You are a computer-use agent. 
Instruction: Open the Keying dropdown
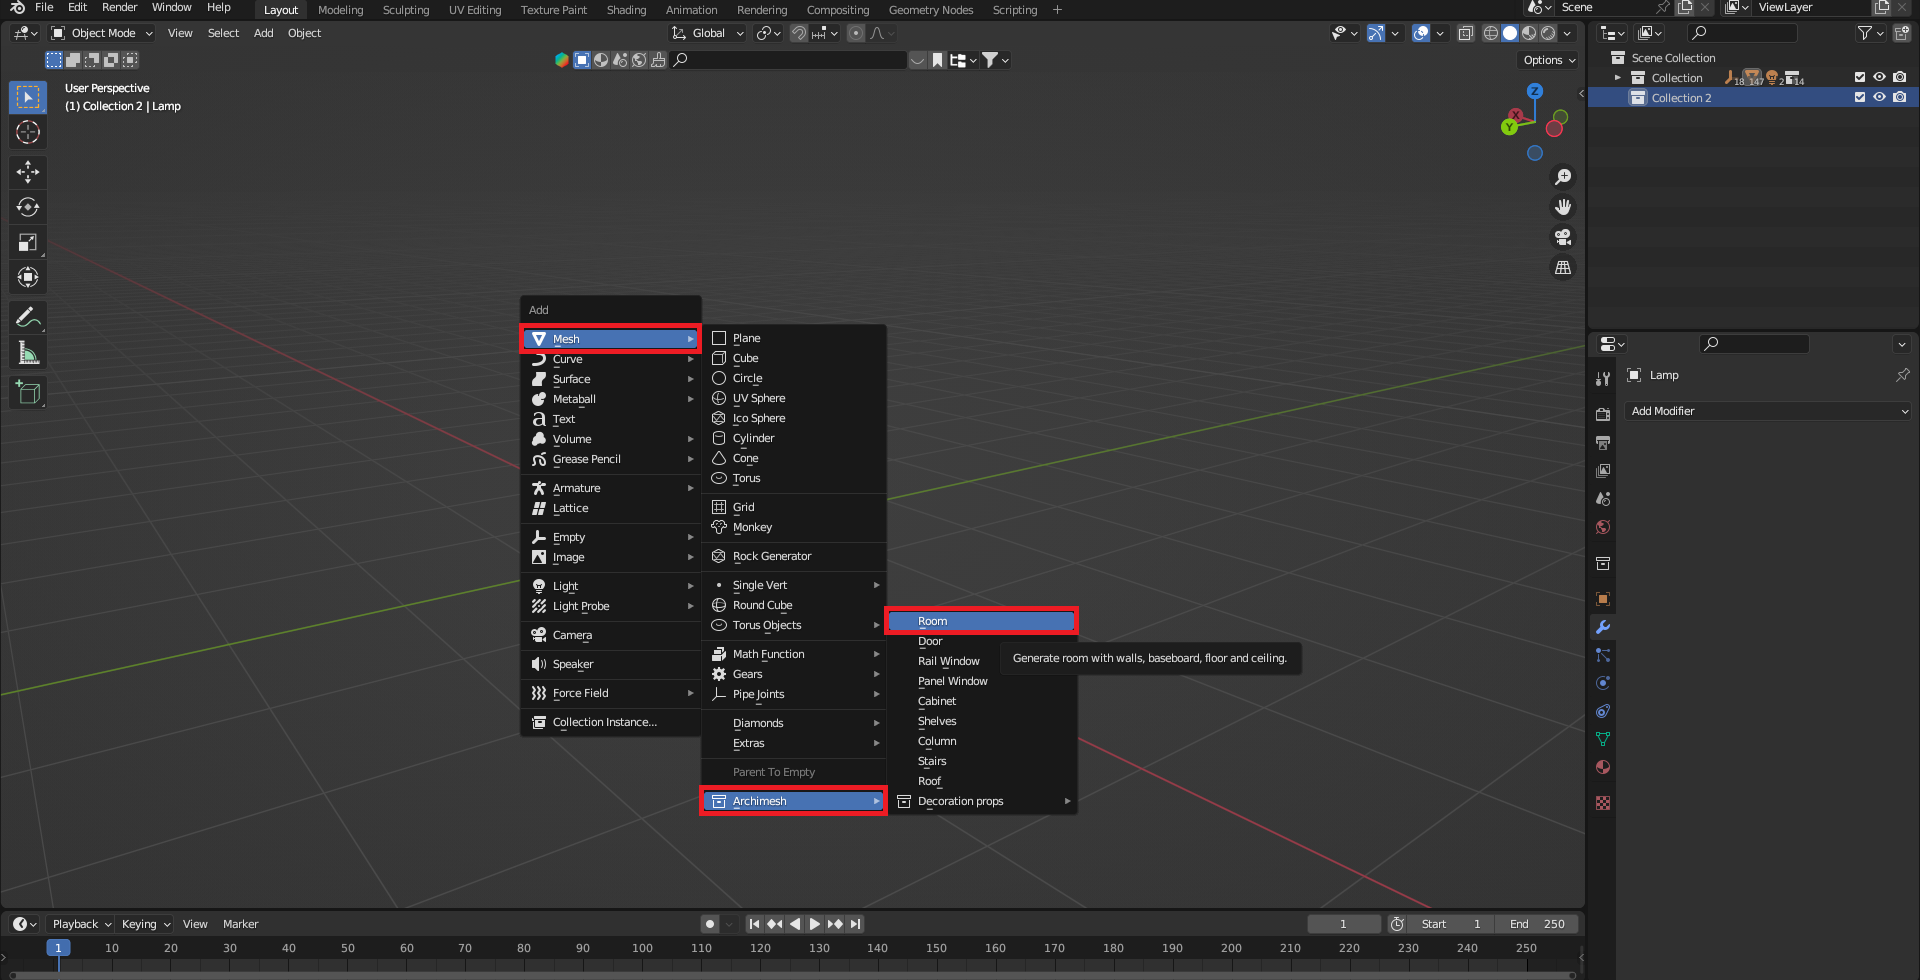(145, 924)
